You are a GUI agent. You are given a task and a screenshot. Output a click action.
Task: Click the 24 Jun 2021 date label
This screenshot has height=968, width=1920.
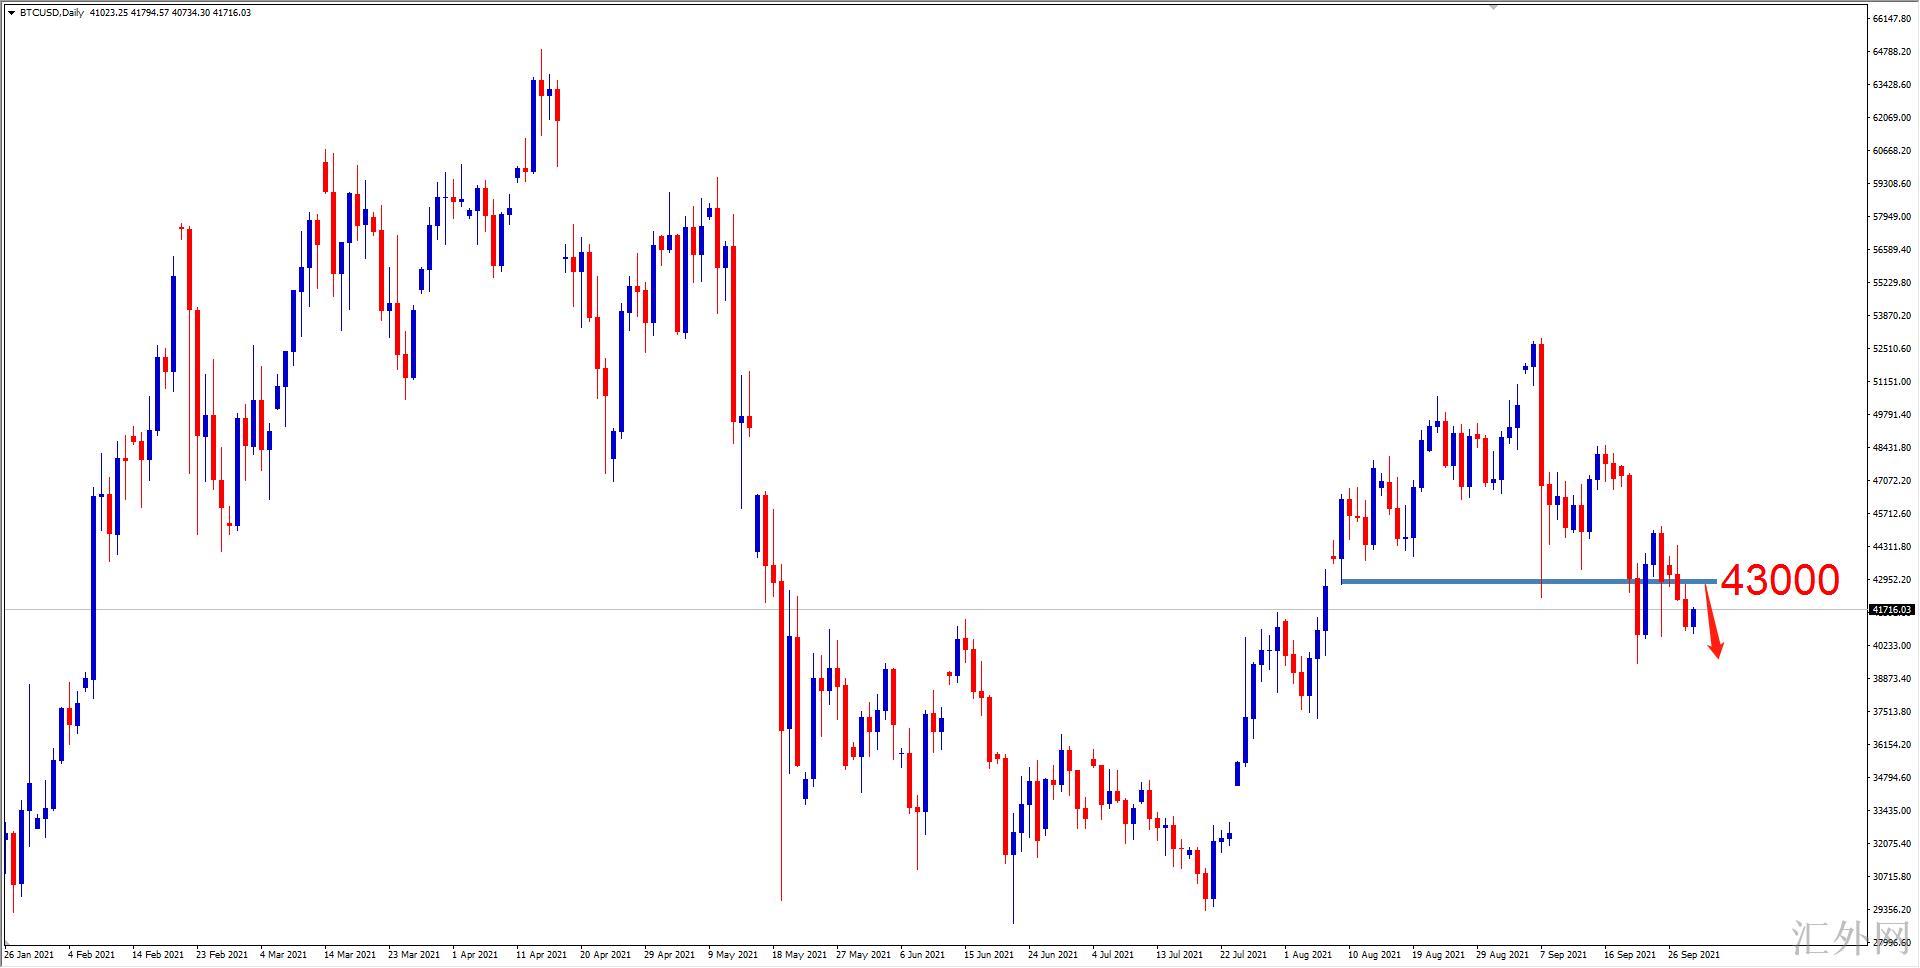point(1053,955)
